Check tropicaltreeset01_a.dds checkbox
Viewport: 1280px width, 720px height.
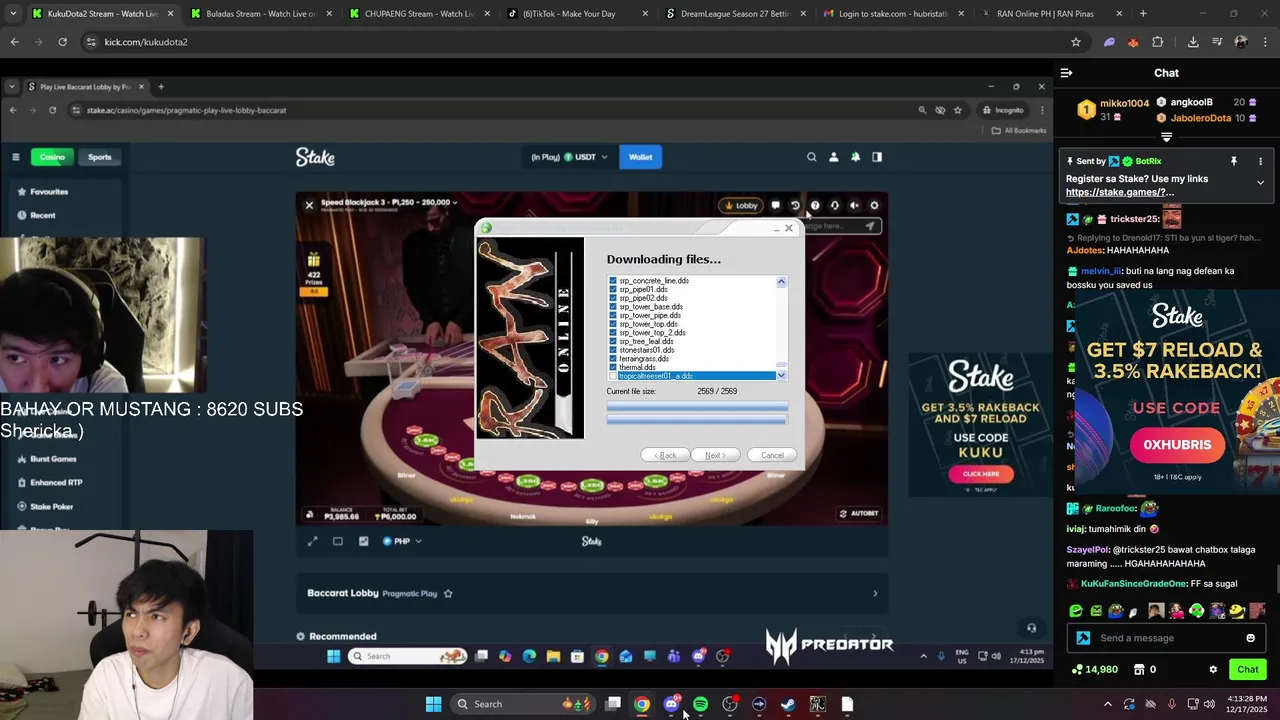pyautogui.click(x=613, y=376)
